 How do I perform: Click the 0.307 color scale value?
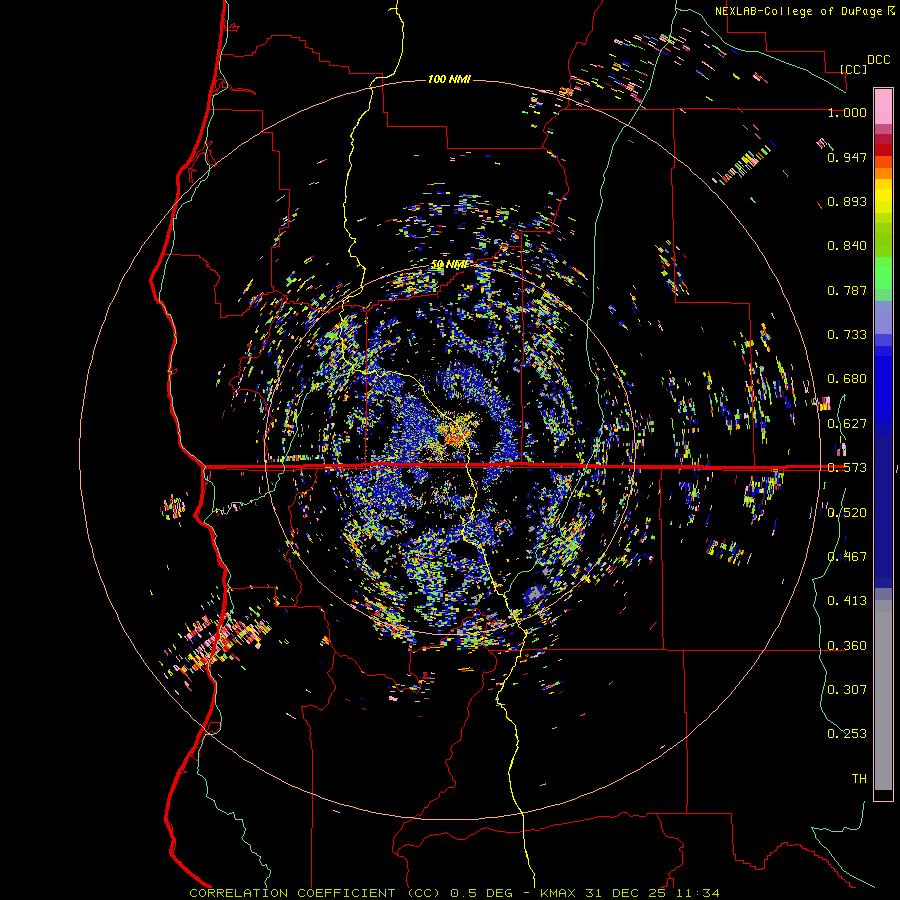847,689
